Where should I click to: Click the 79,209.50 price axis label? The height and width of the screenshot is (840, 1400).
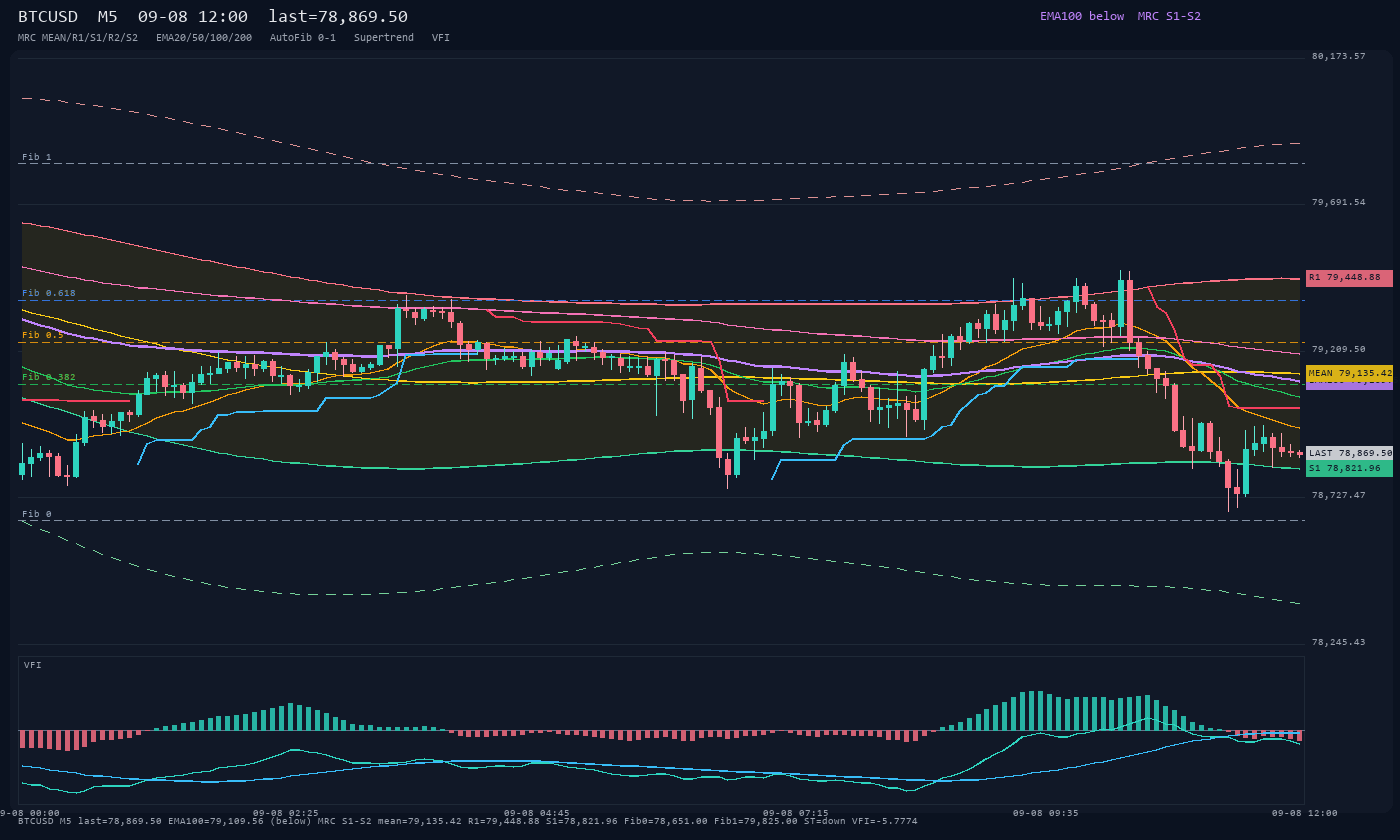[1338, 349]
